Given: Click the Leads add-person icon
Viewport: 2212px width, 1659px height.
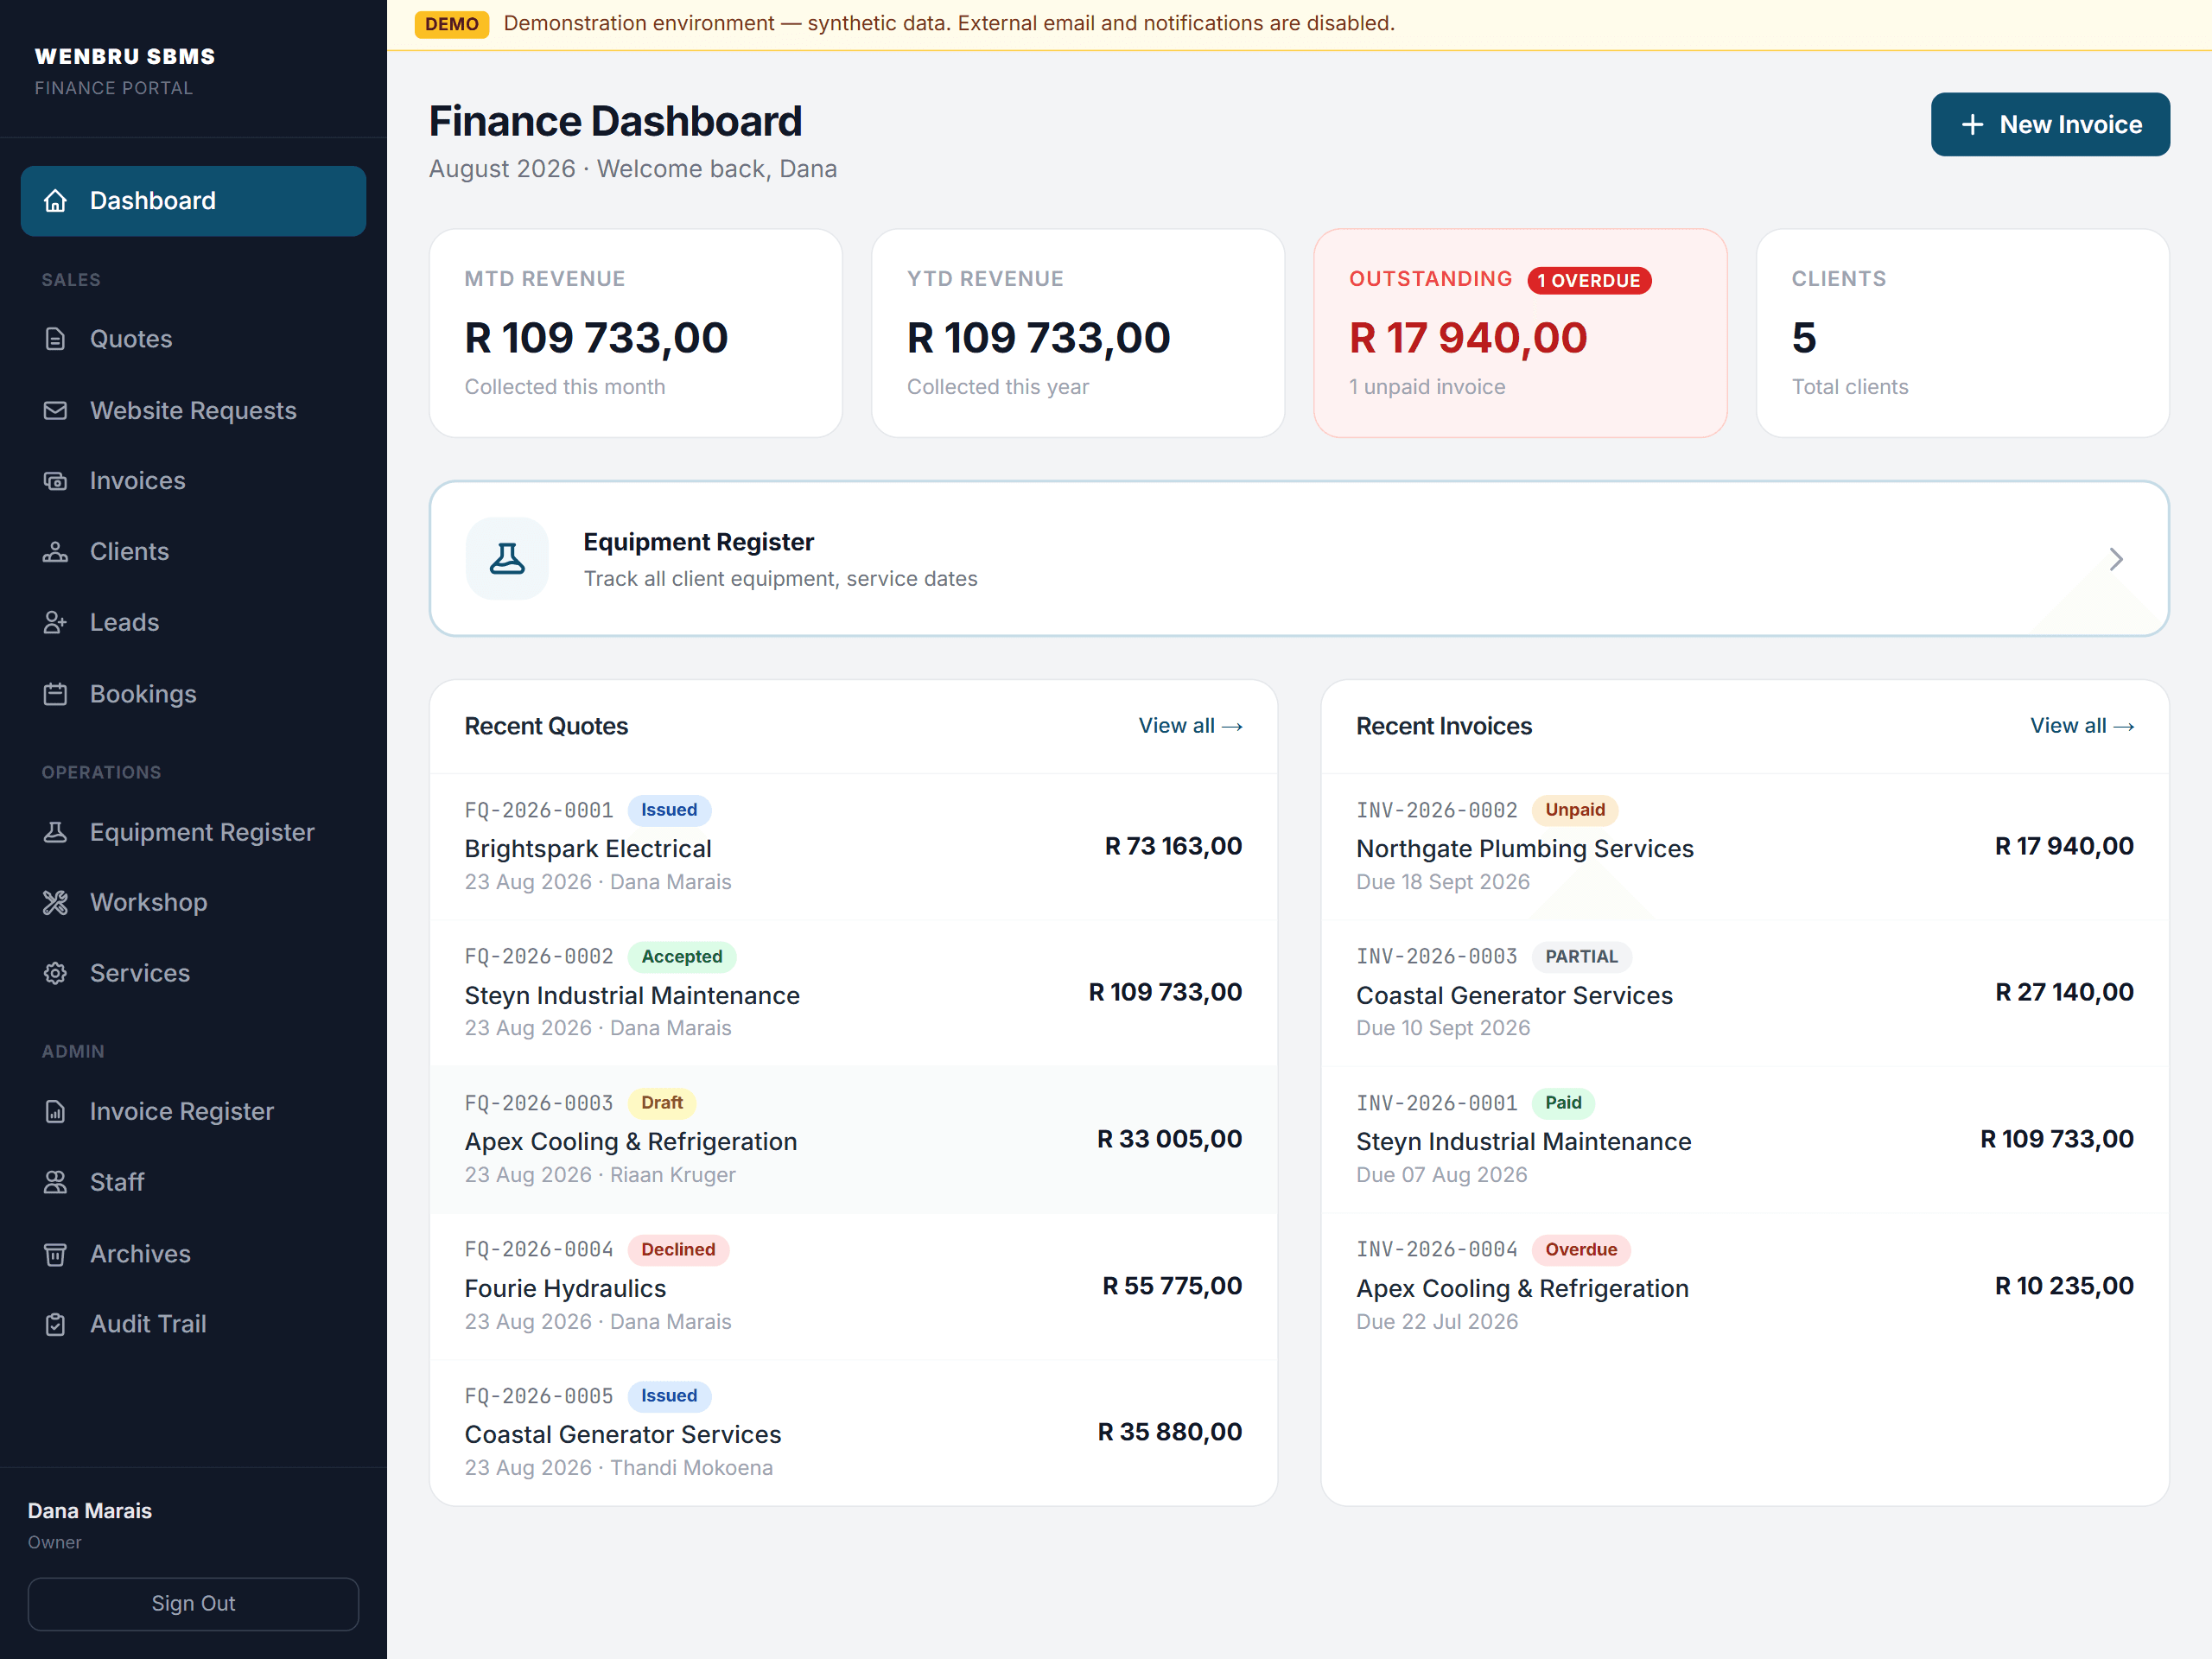Looking at the screenshot, I should pyautogui.click(x=55, y=623).
